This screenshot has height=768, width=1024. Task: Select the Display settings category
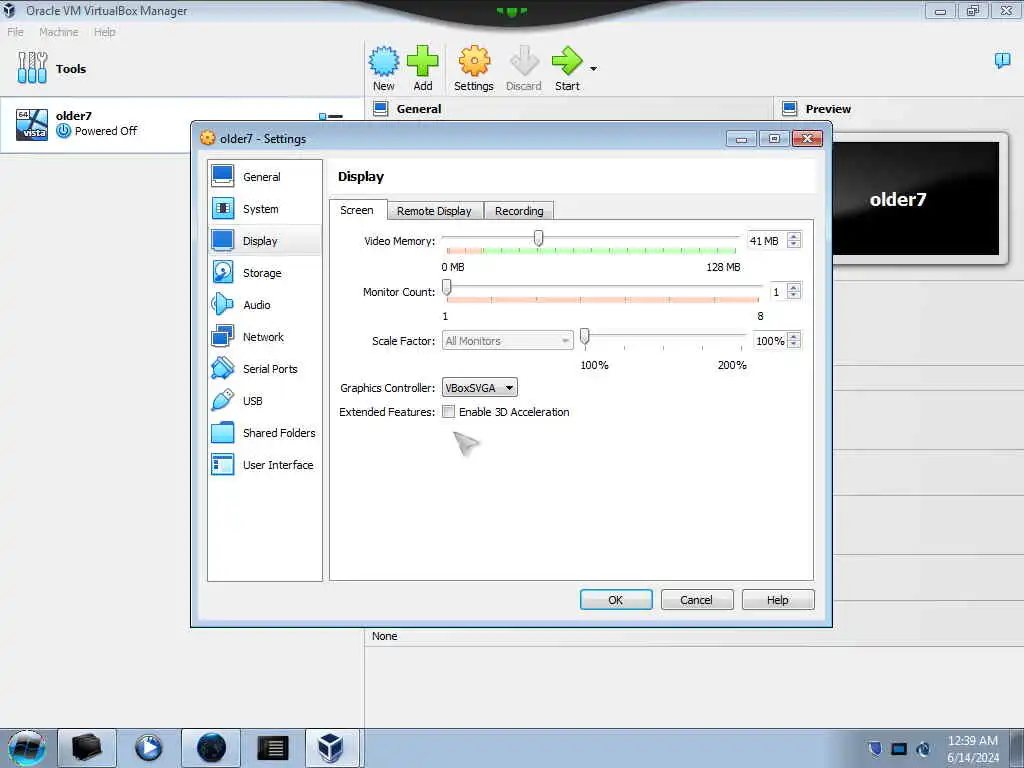tap(264, 240)
